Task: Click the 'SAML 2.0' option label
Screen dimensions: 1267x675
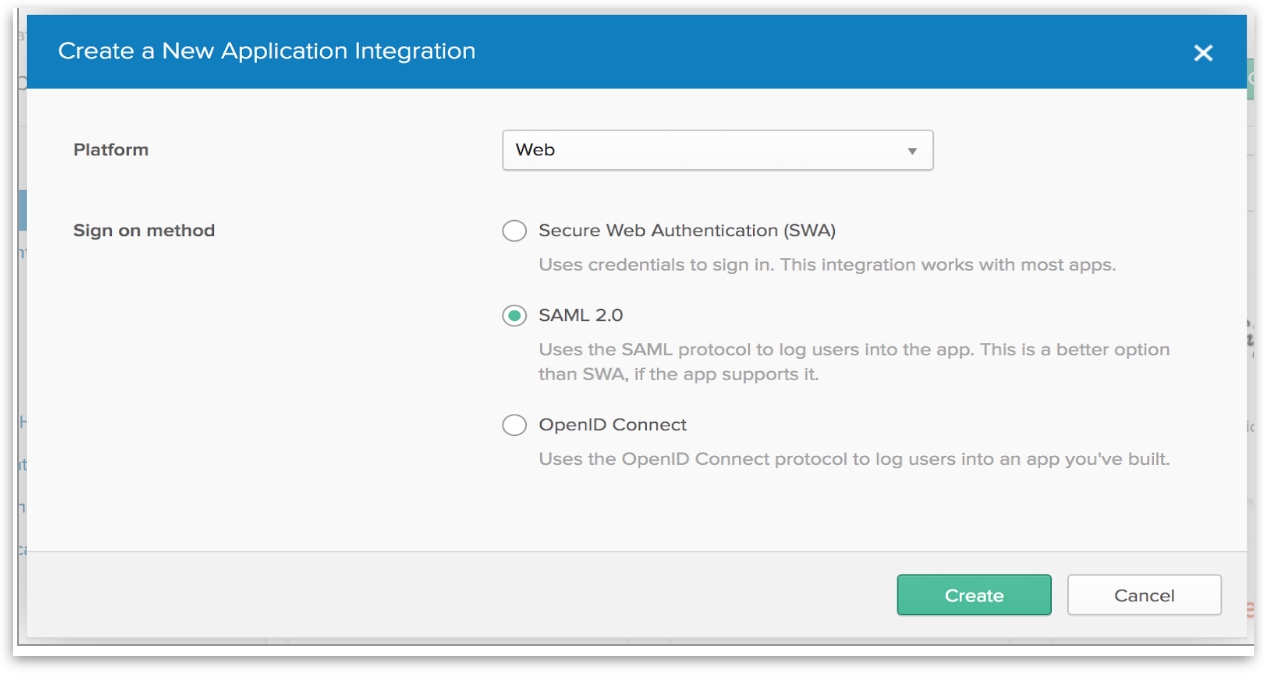Action: 580,316
